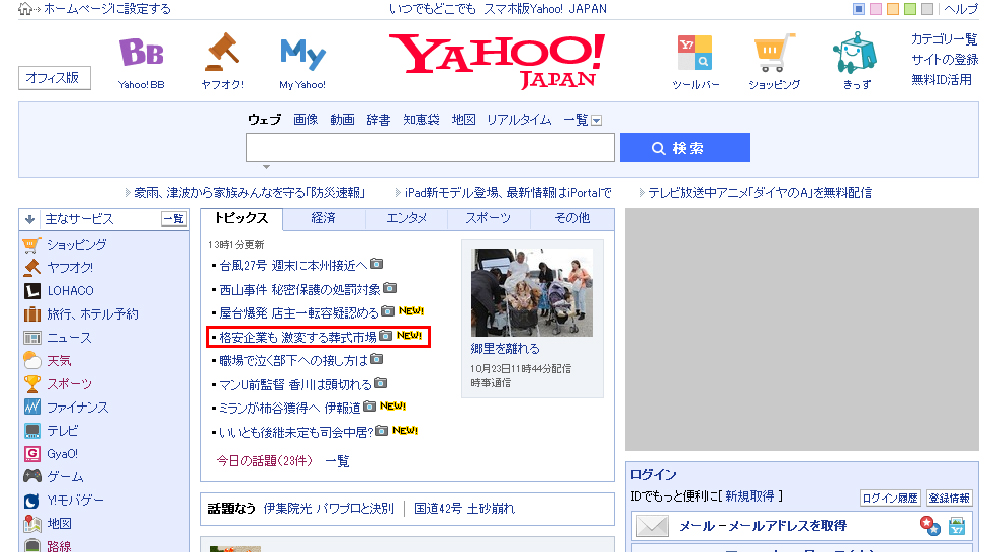992x552 pixels.
Task: Switch to the 経済 tab
Action: click(x=324, y=219)
